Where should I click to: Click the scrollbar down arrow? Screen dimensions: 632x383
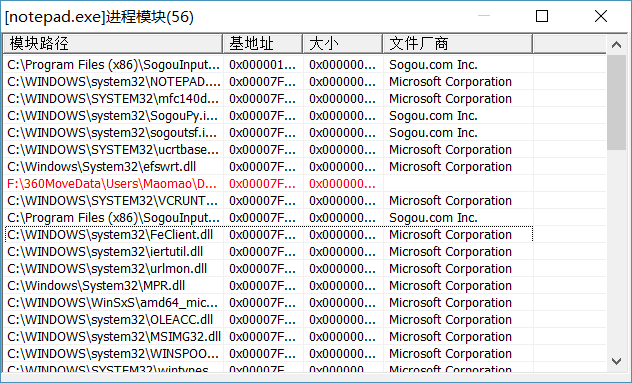click(616, 361)
